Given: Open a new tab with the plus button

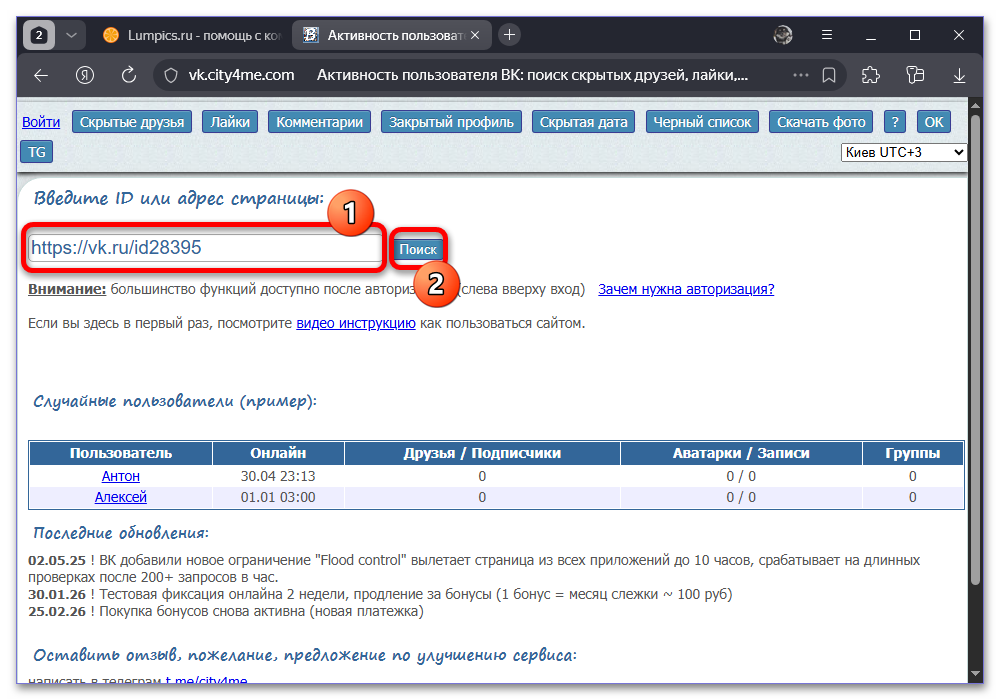Looking at the screenshot, I should 509,35.
